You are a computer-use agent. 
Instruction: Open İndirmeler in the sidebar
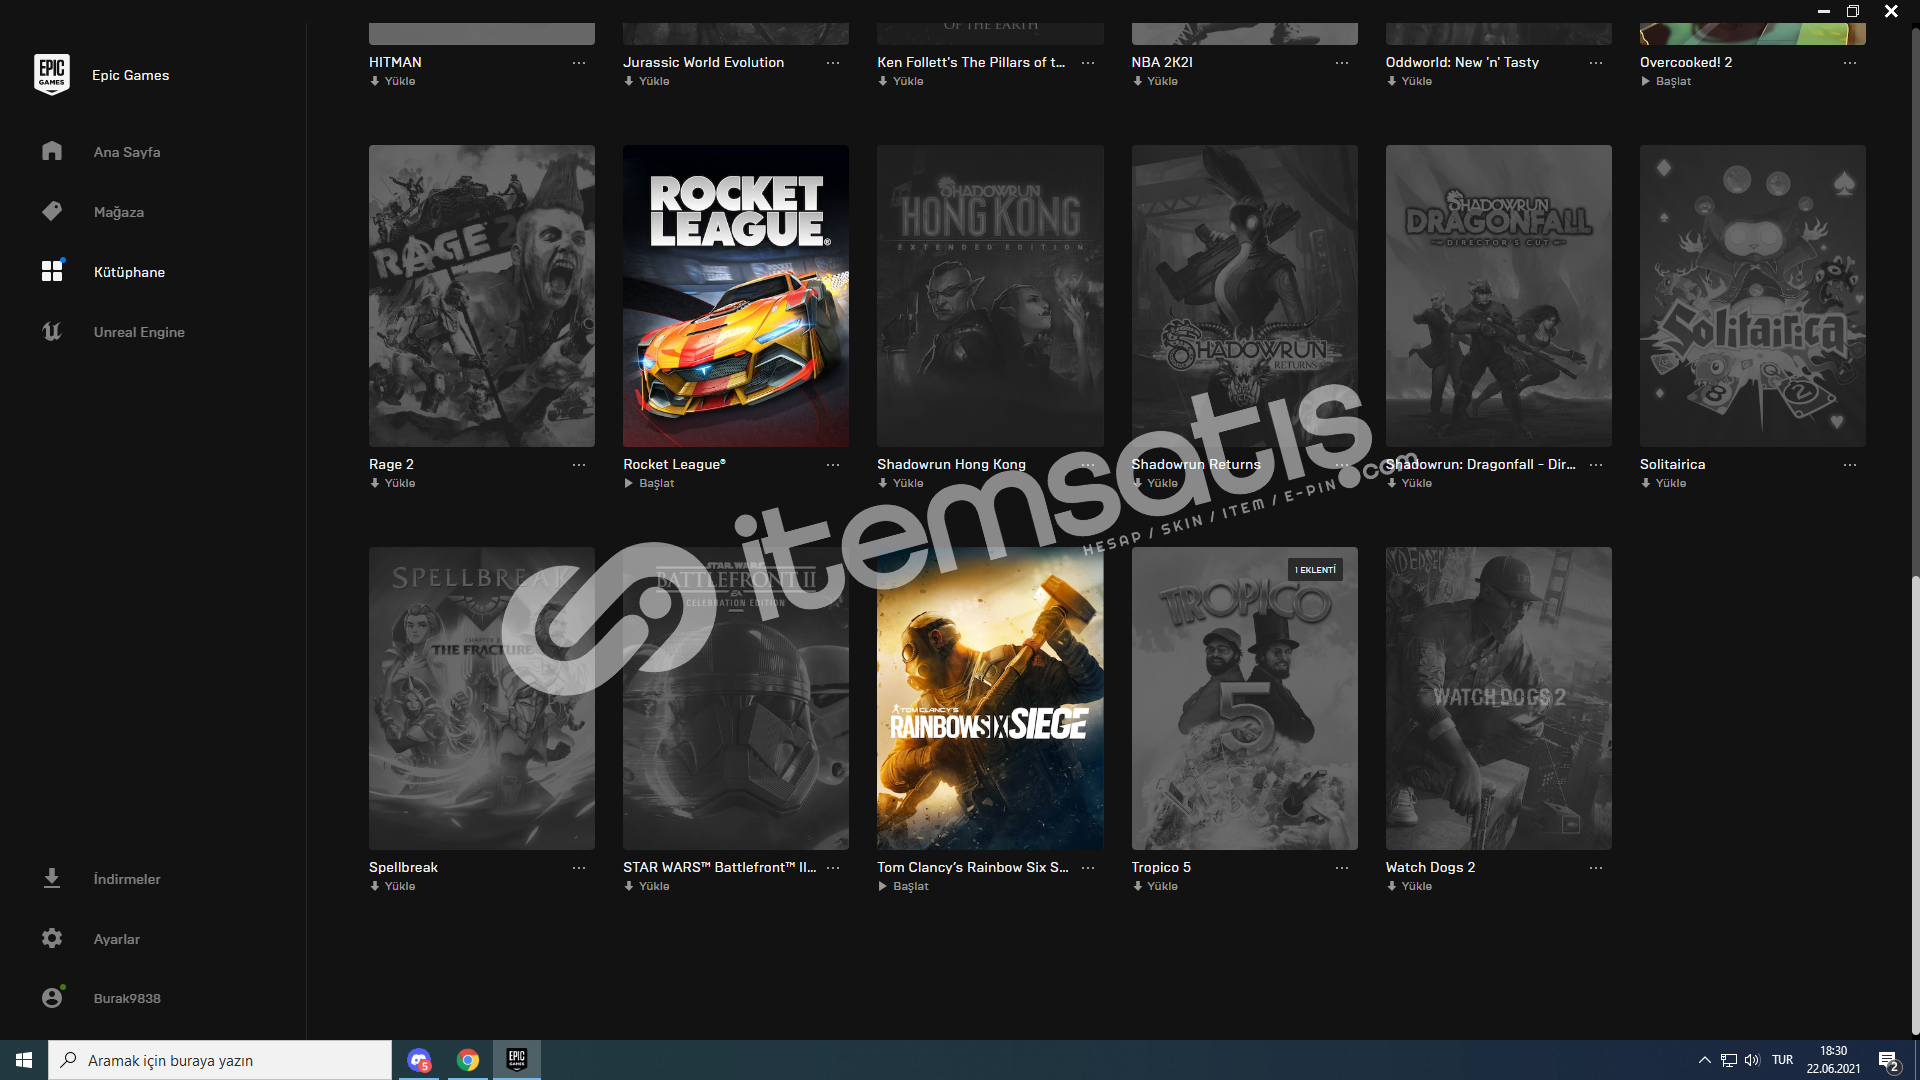pos(127,879)
